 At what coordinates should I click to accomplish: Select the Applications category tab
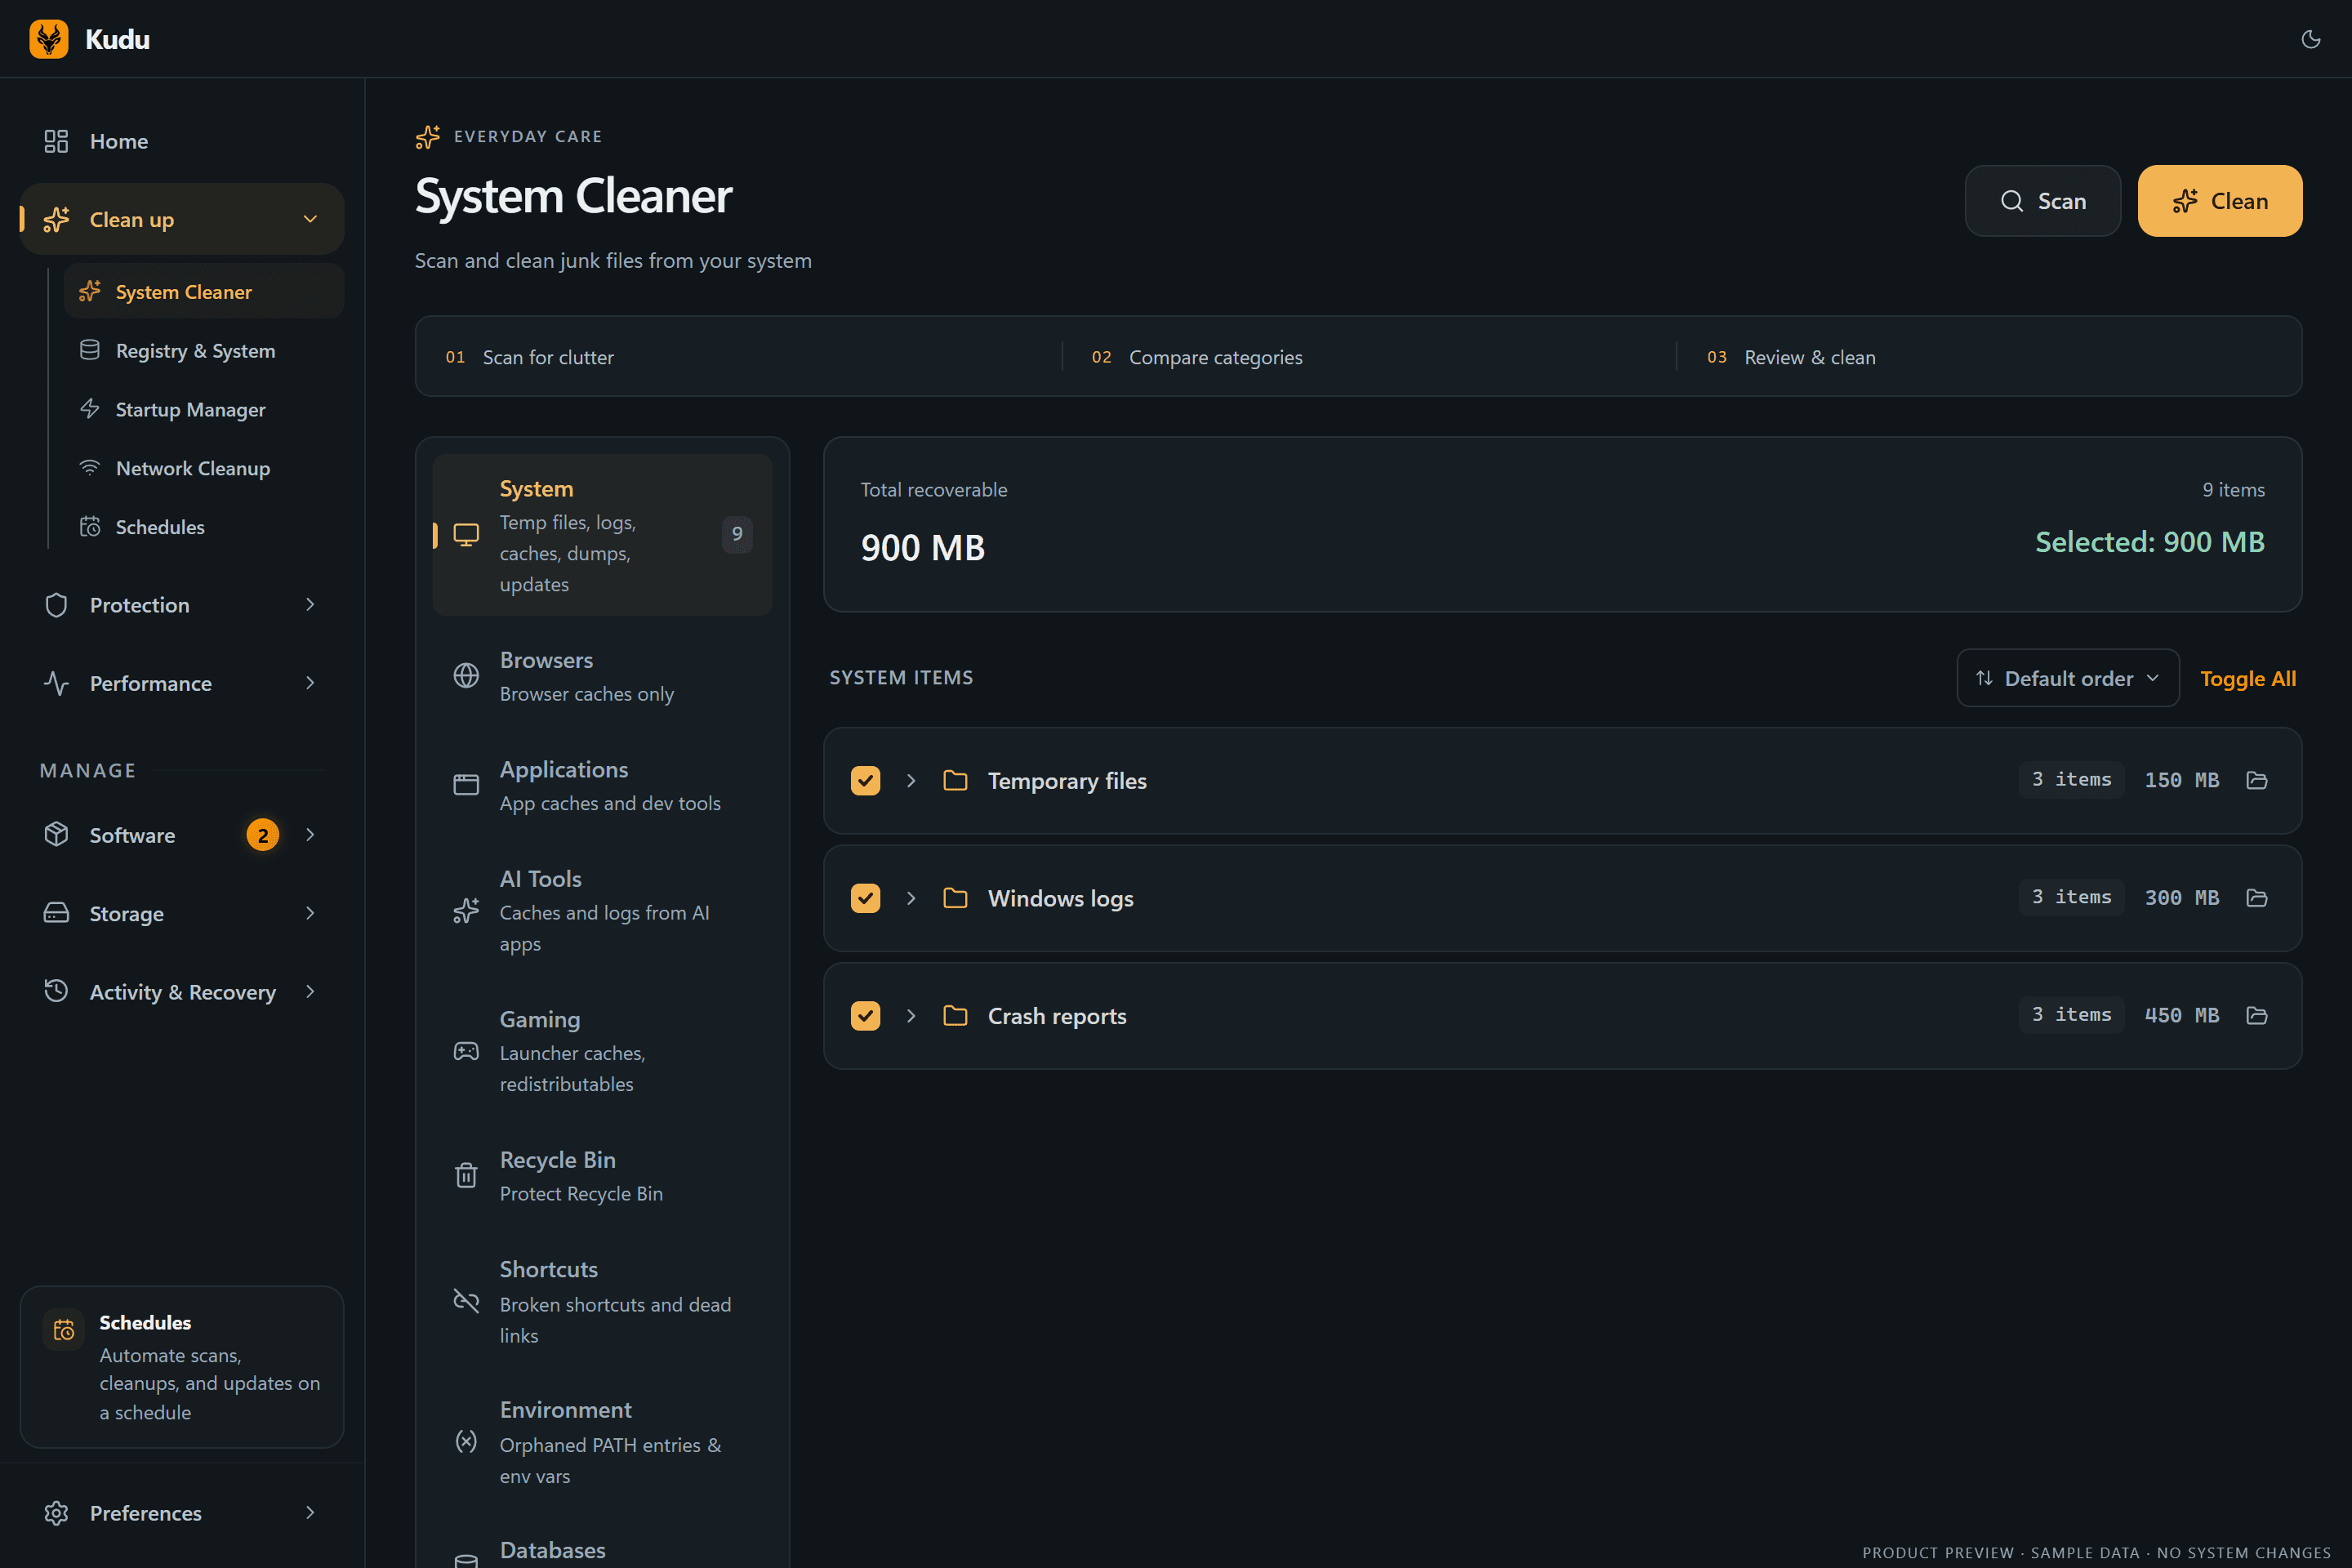pyautogui.click(x=602, y=785)
